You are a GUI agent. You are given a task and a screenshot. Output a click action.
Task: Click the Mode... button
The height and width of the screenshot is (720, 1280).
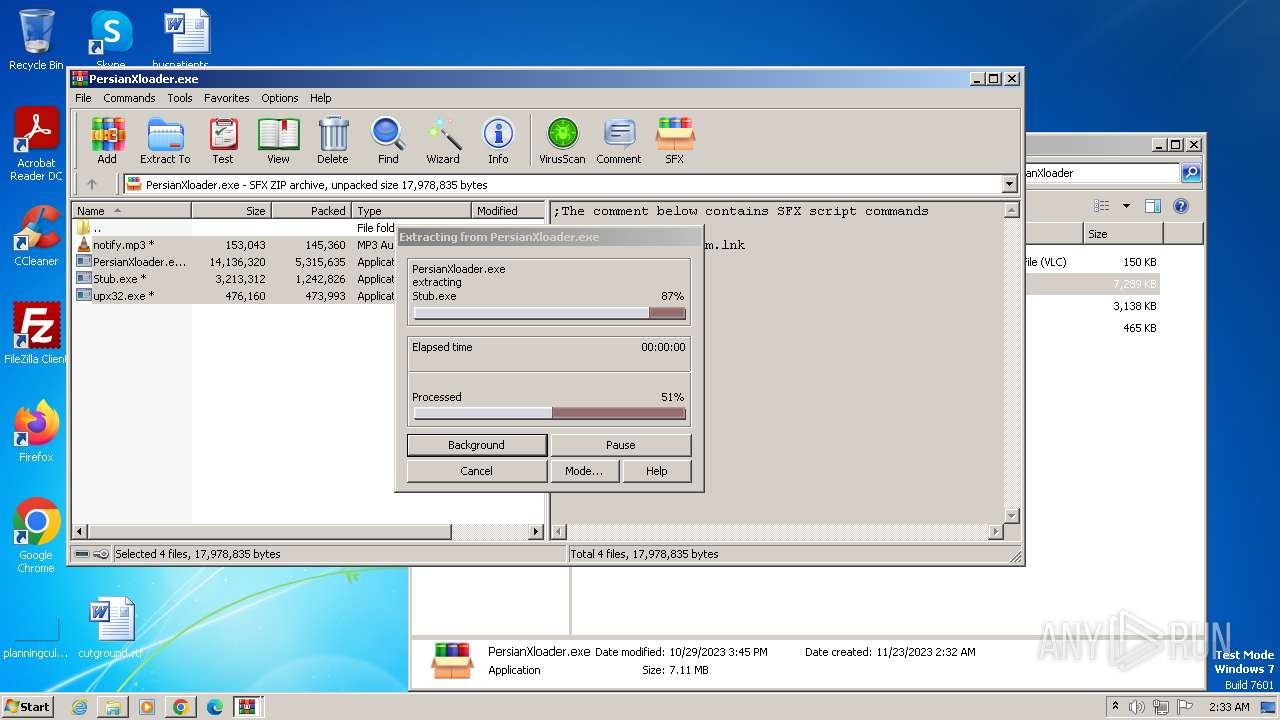[584, 471]
